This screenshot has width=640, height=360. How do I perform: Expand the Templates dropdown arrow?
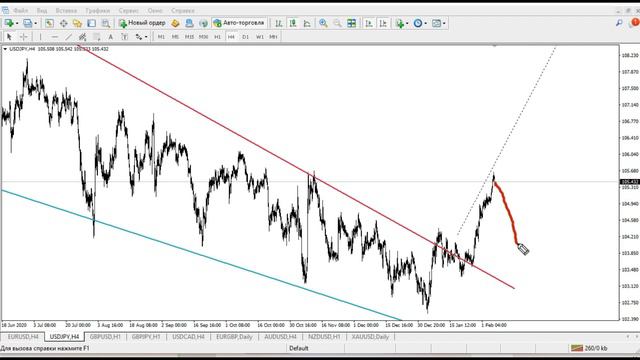(x=444, y=23)
